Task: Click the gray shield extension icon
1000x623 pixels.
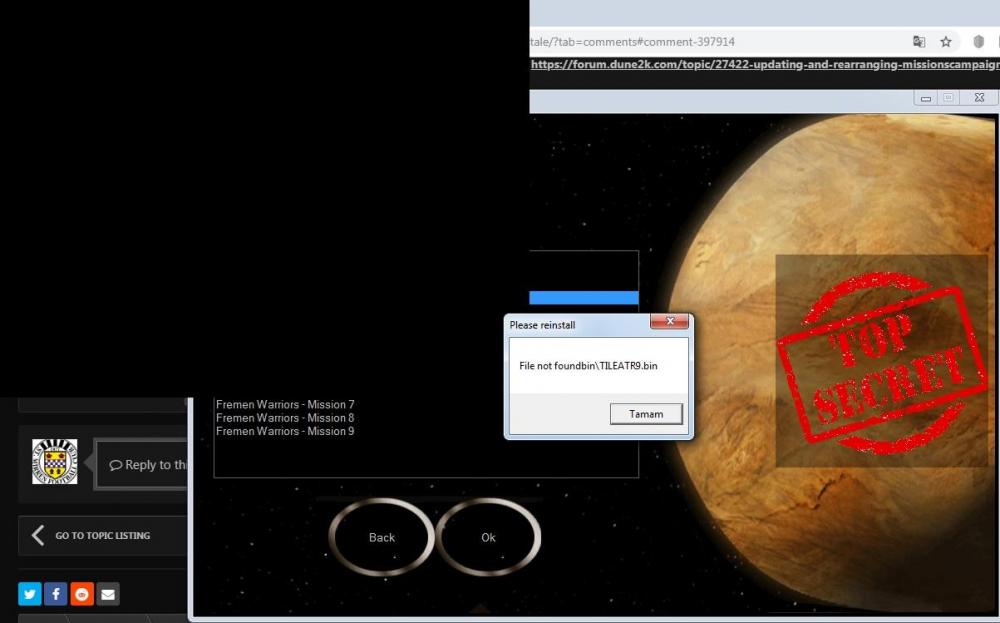Action: pyautogui.click(x=980, y=42)
